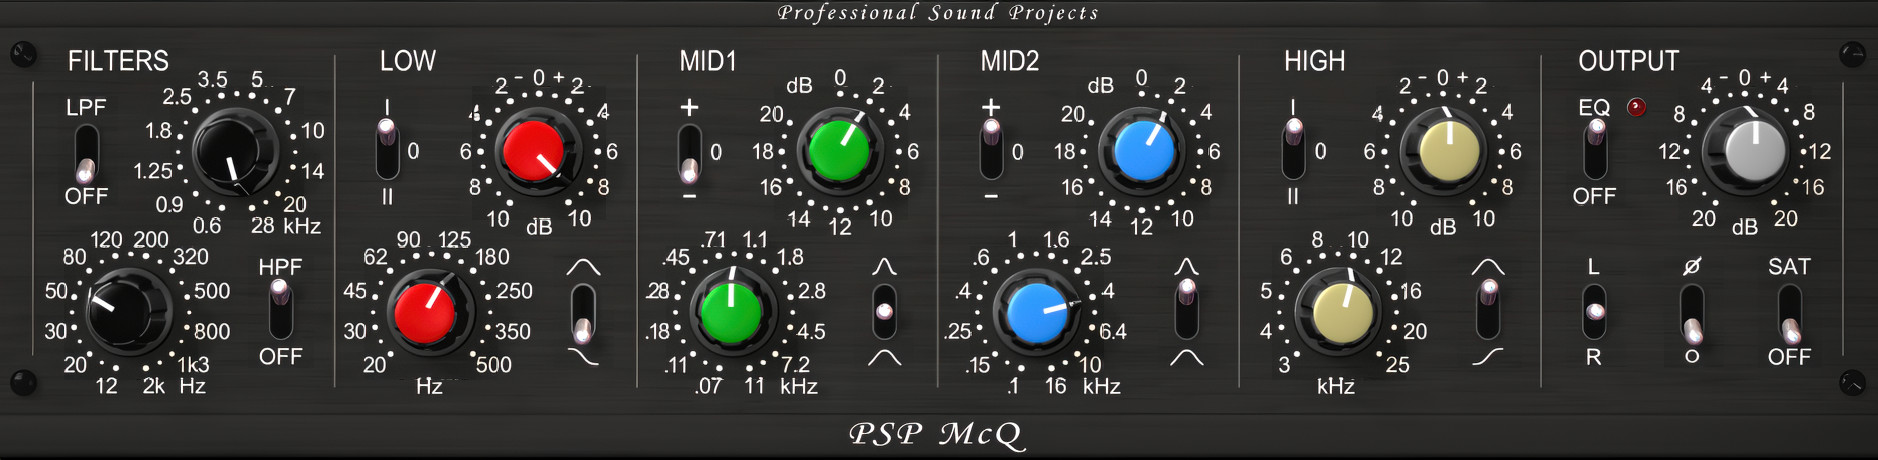Click the 500 mark on LOW frequency dial

(493, 365)
